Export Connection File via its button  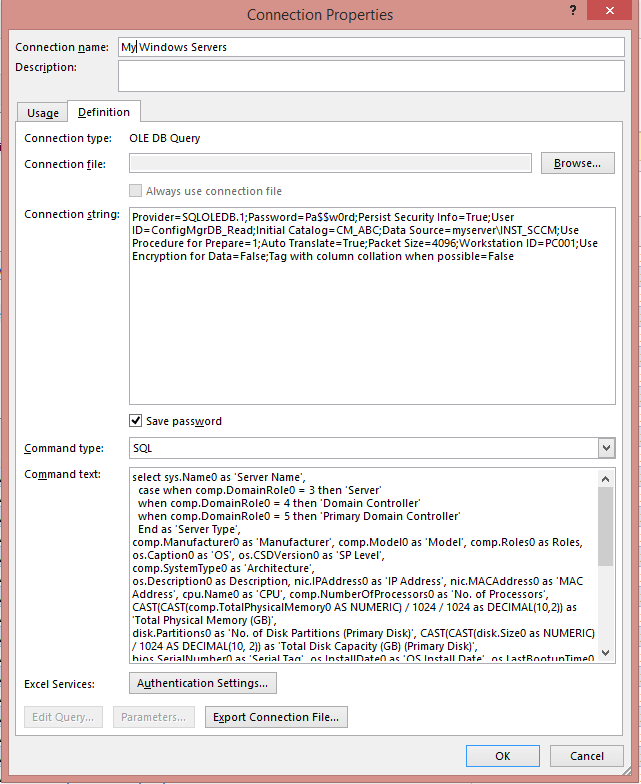(x=276, y=716)
